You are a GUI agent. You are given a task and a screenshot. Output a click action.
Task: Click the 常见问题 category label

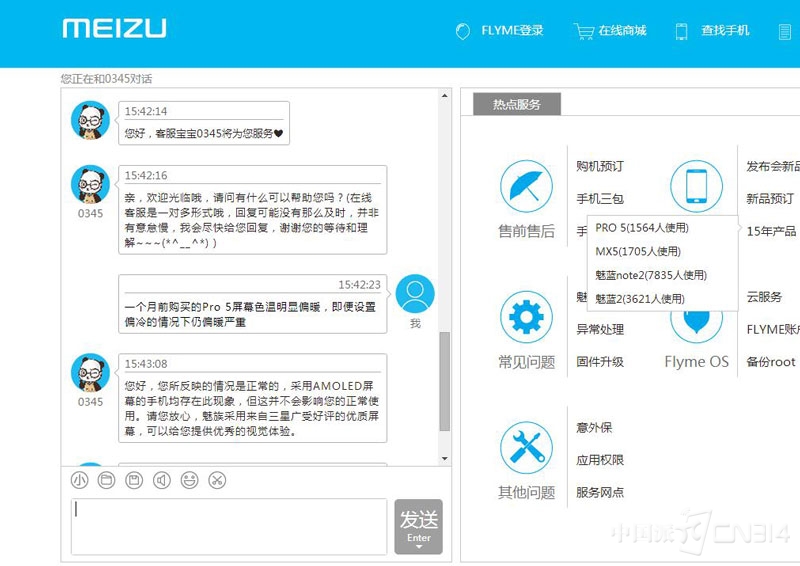526,362
